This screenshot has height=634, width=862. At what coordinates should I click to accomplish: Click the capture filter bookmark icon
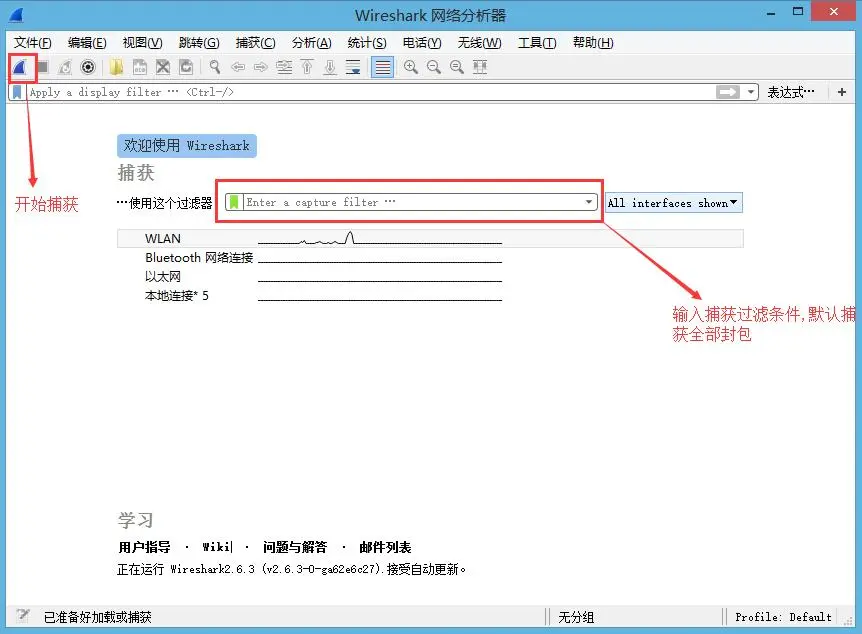234,202
